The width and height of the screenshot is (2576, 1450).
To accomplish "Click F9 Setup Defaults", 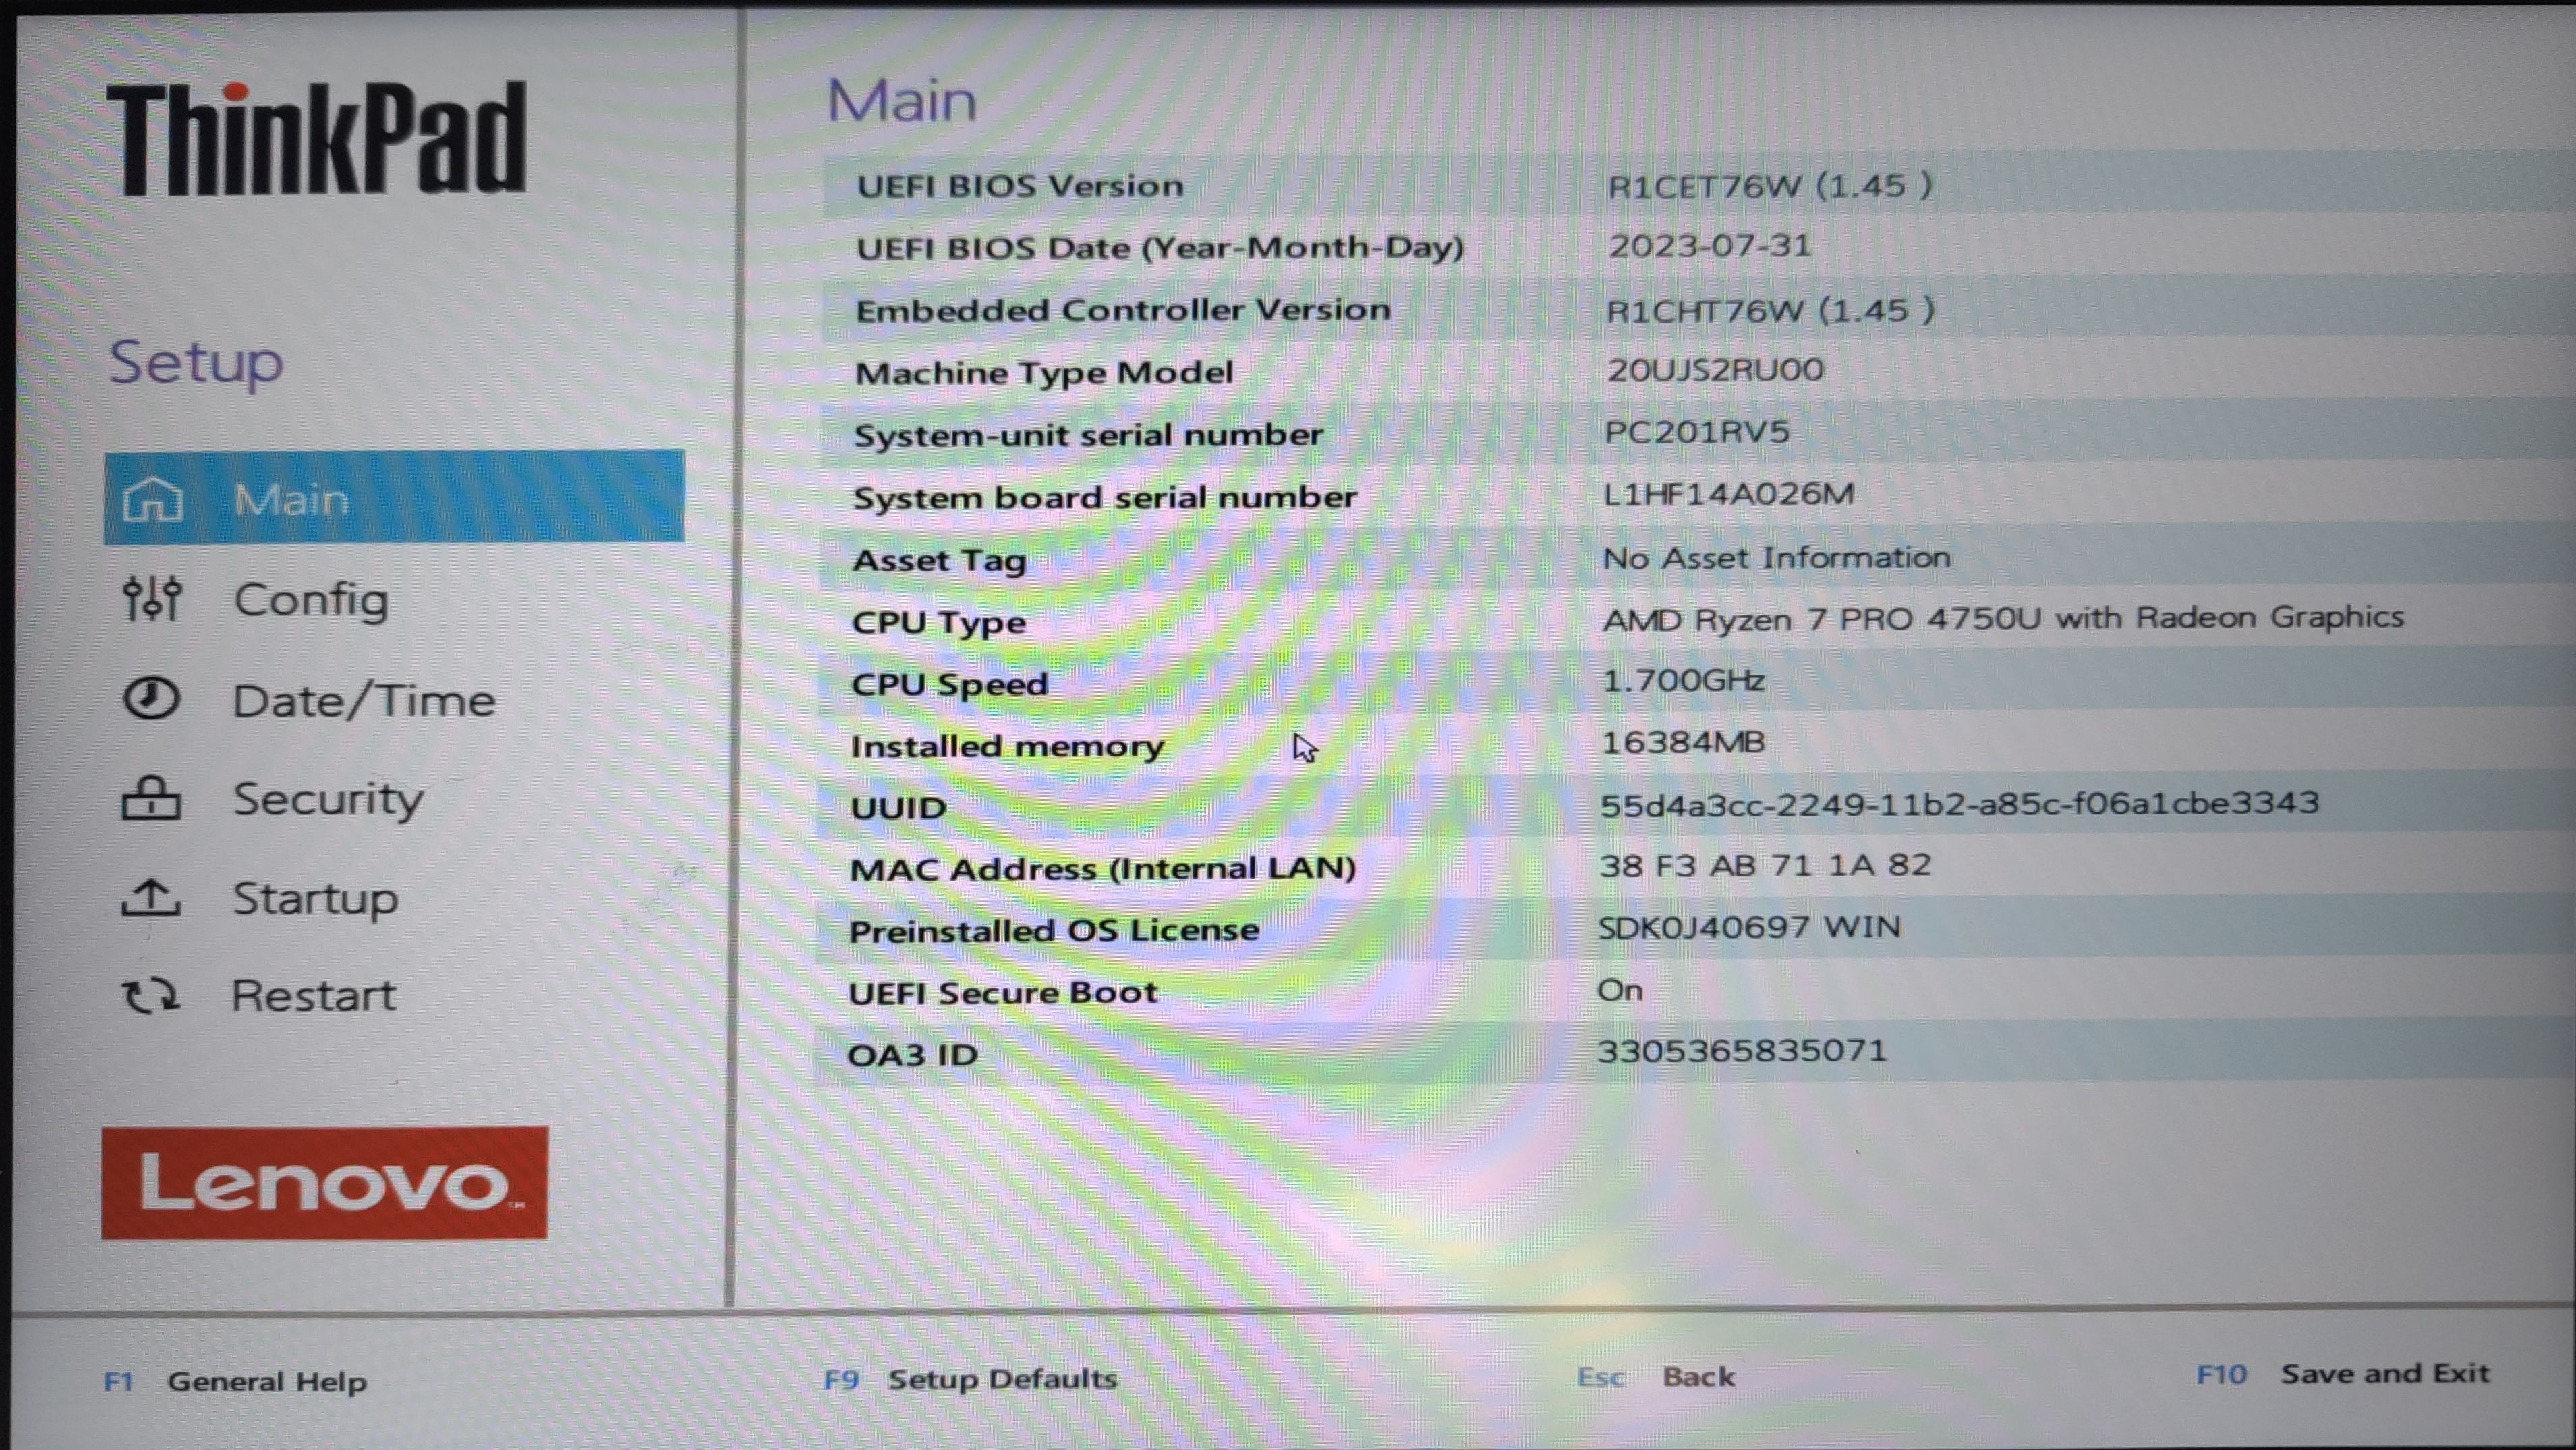I will click(x=971, y=1379).
